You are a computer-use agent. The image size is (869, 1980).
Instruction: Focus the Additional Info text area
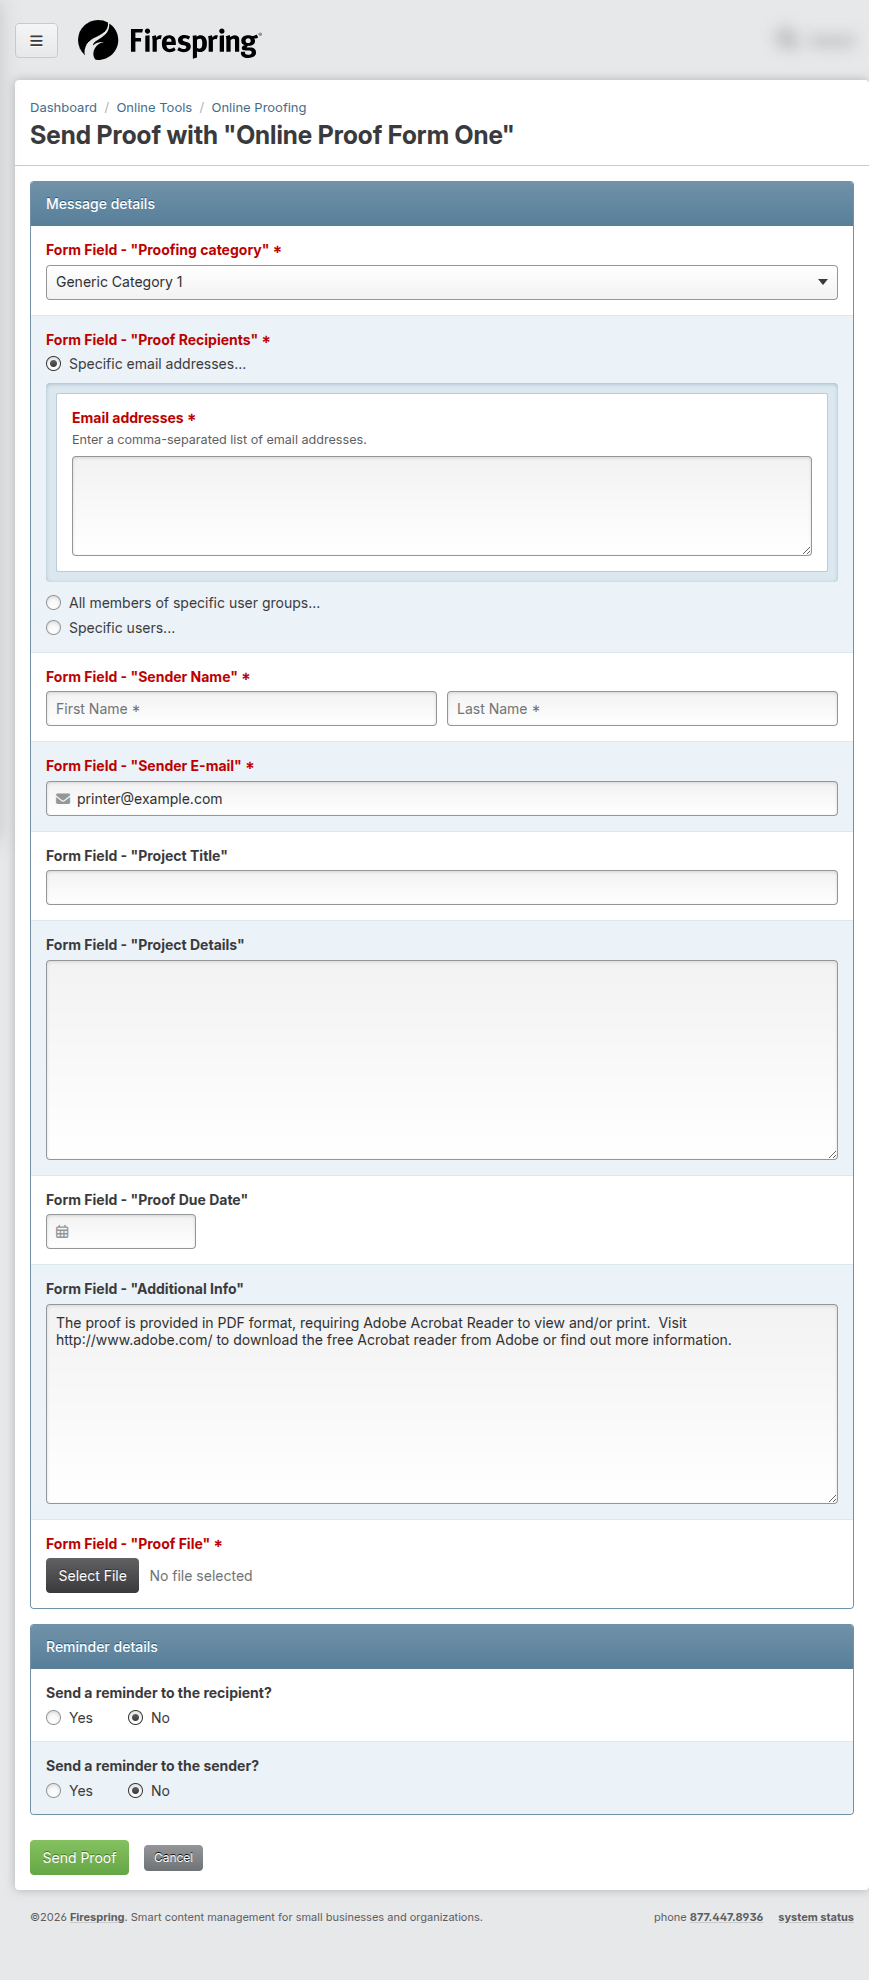[x=442, y=1404]
